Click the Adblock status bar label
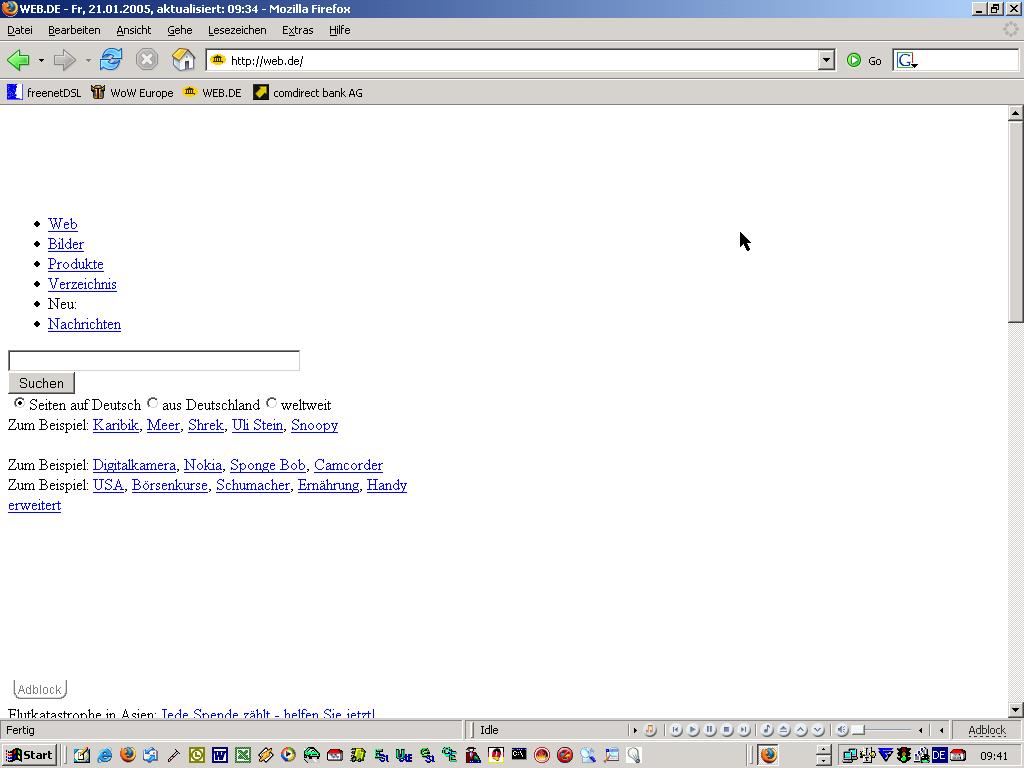 click(987, 730)
